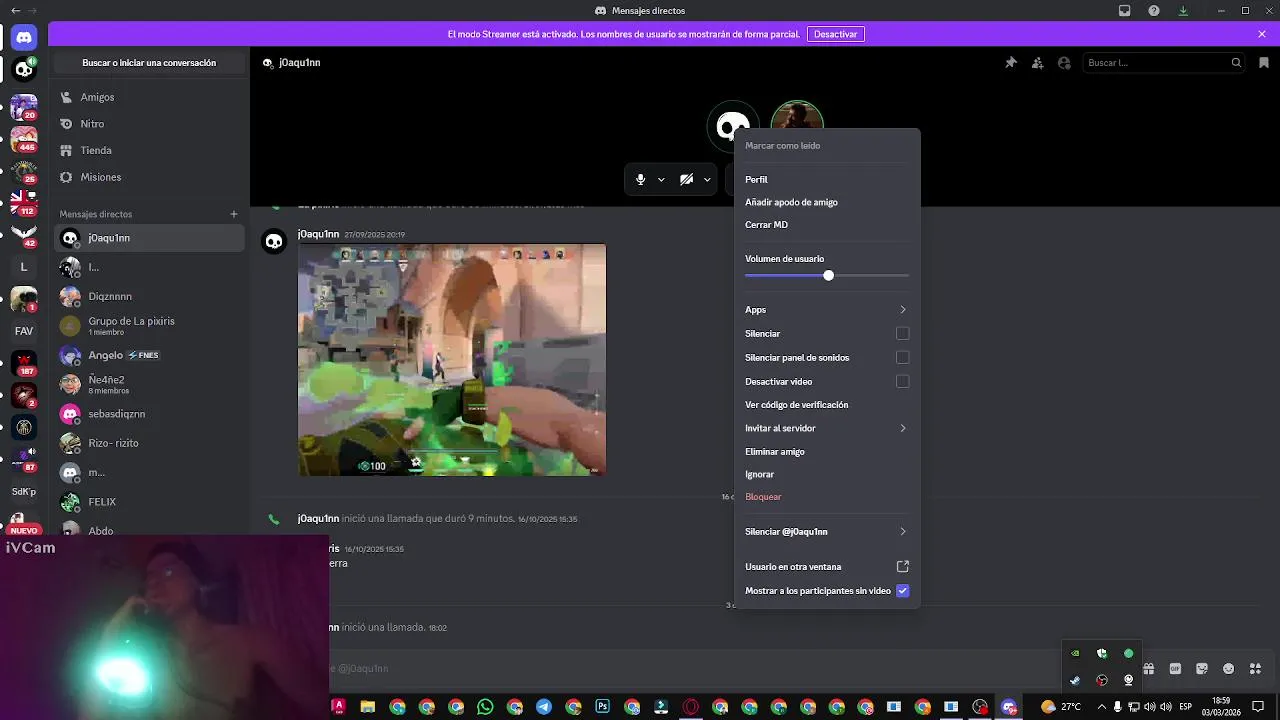Image resolution: width=1280 pixels, height=720 pixels.
Task: Expand the Apps submenu
Action: coord(827,310)
